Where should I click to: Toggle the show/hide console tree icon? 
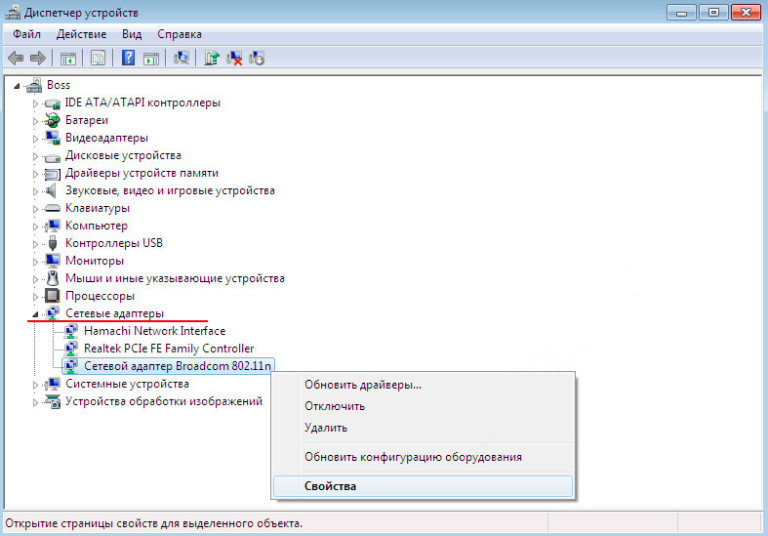click(68, 58)
